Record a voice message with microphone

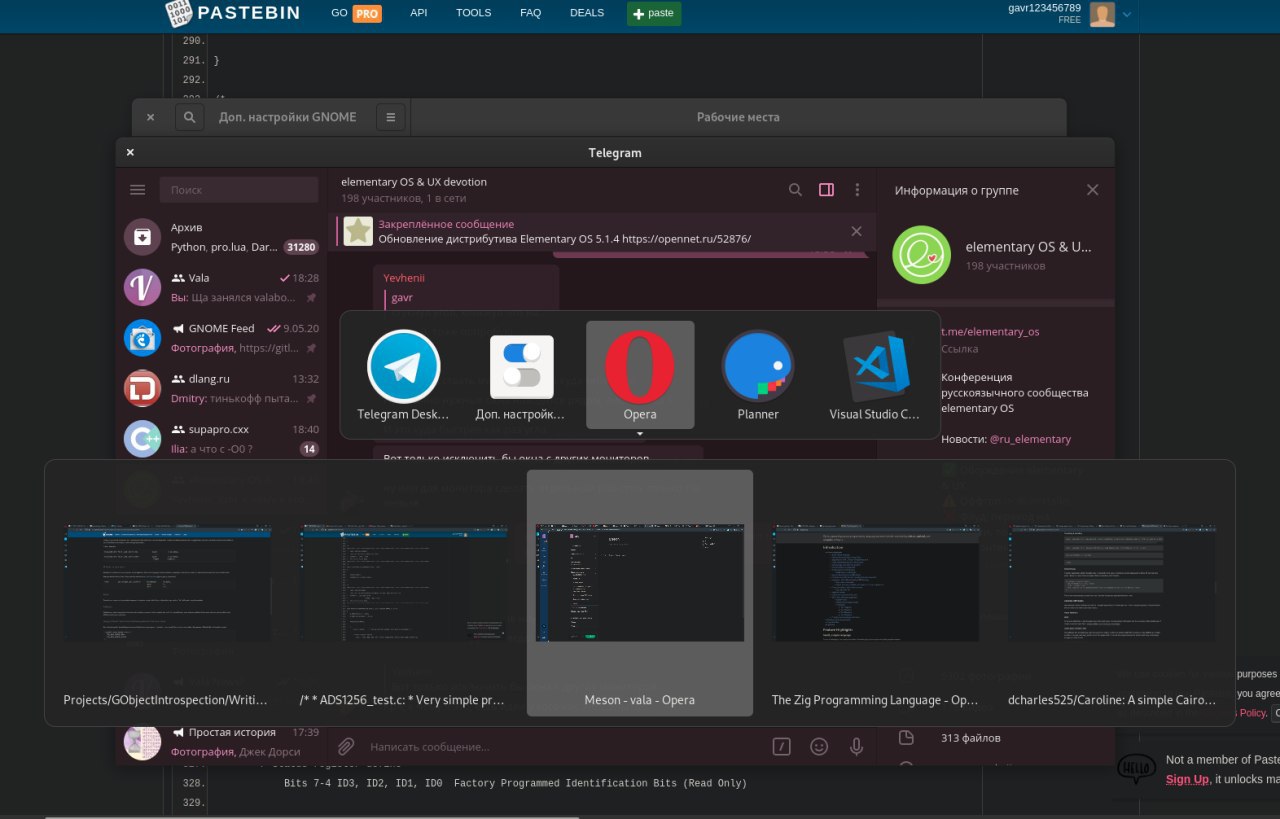856,746
